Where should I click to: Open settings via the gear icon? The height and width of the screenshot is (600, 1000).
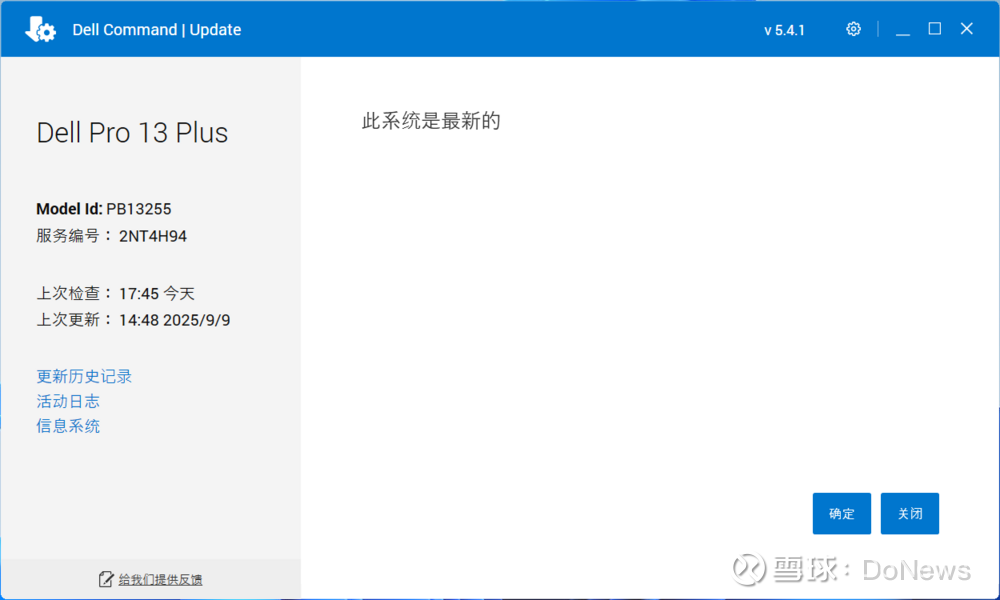tap(853, 29)
